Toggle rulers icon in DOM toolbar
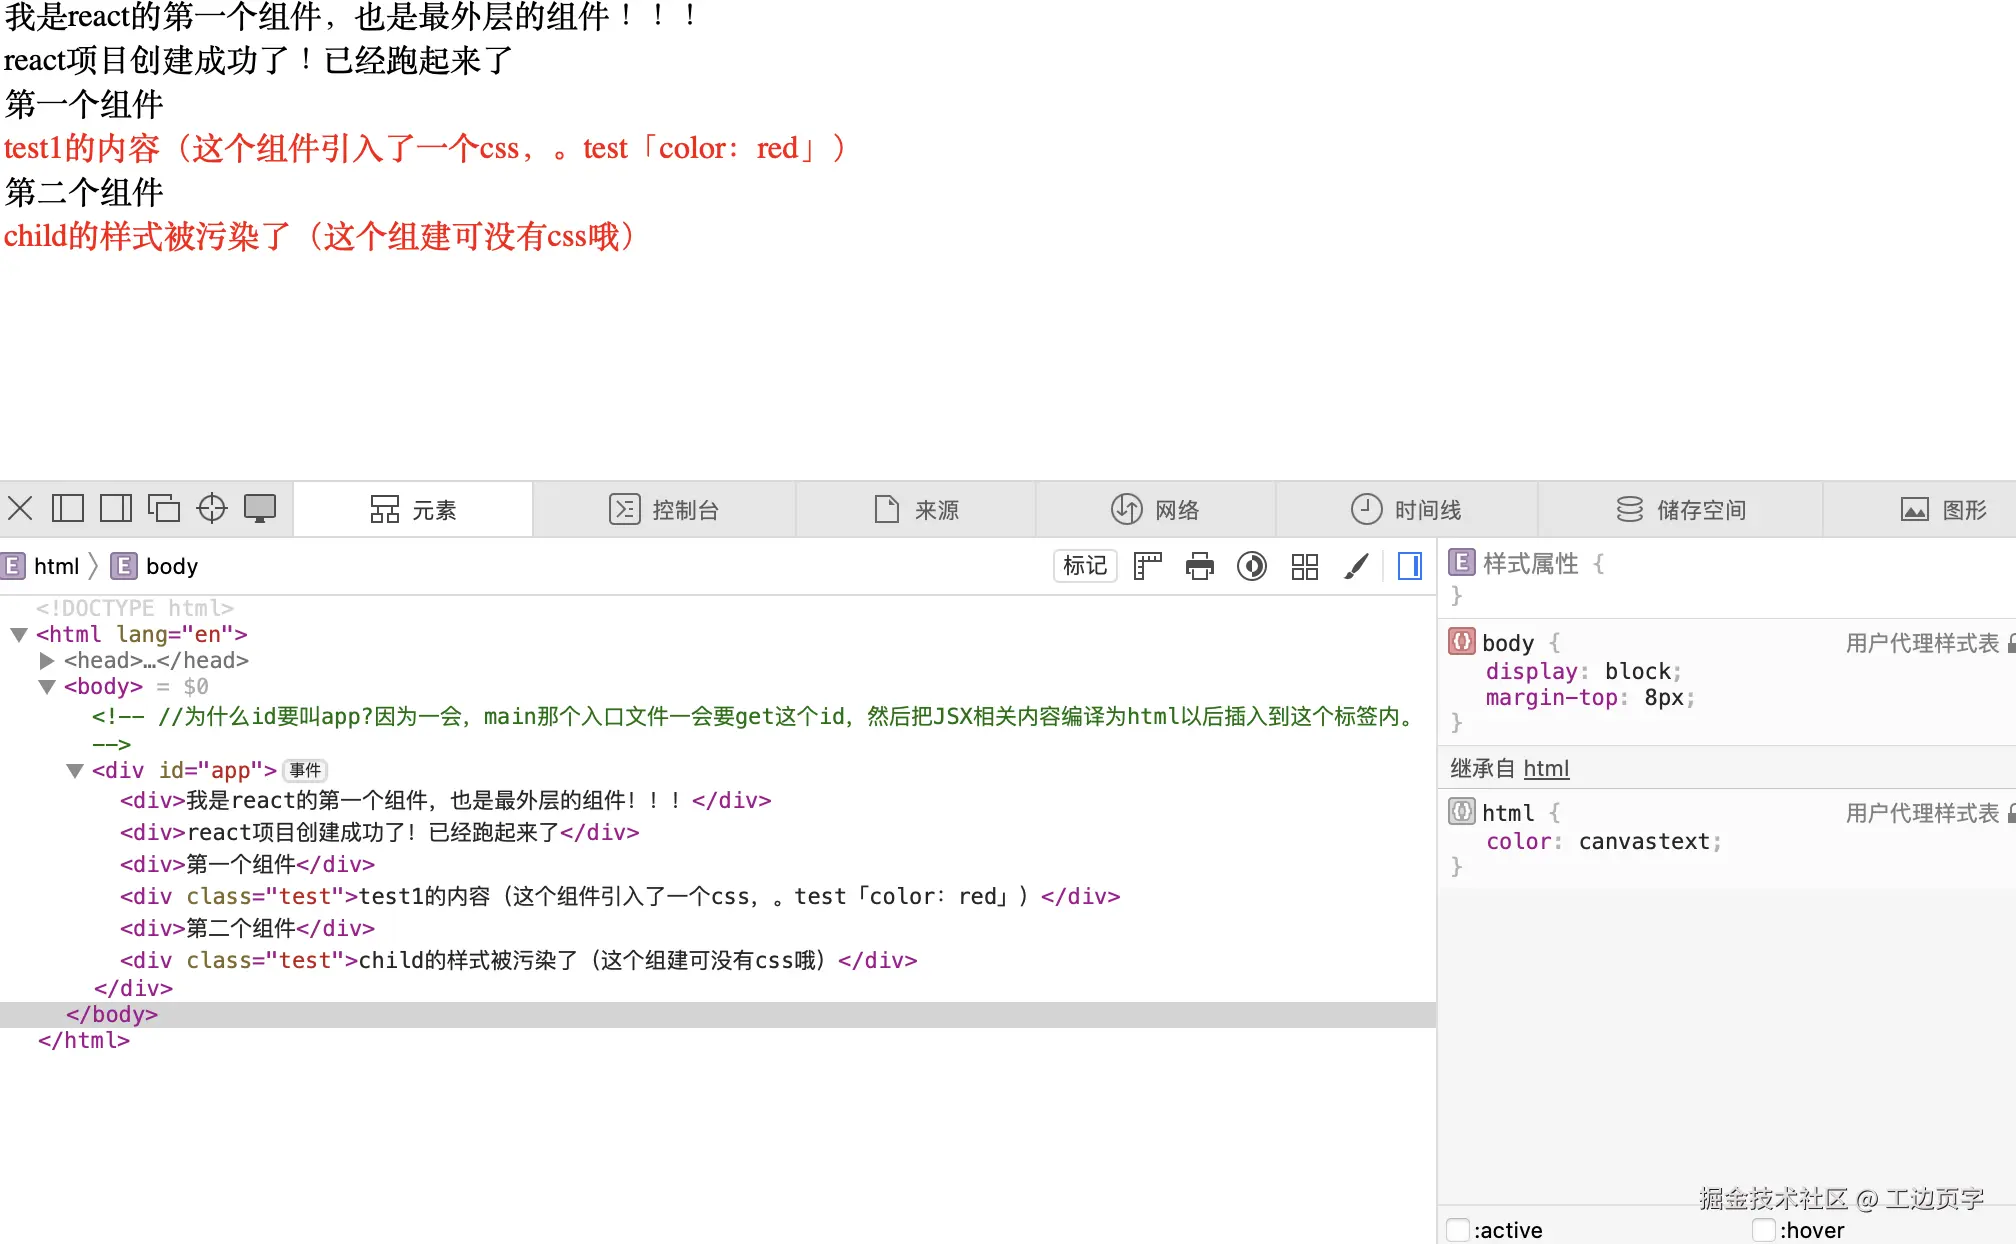 pyautogui.click(x=1147, y=567)
